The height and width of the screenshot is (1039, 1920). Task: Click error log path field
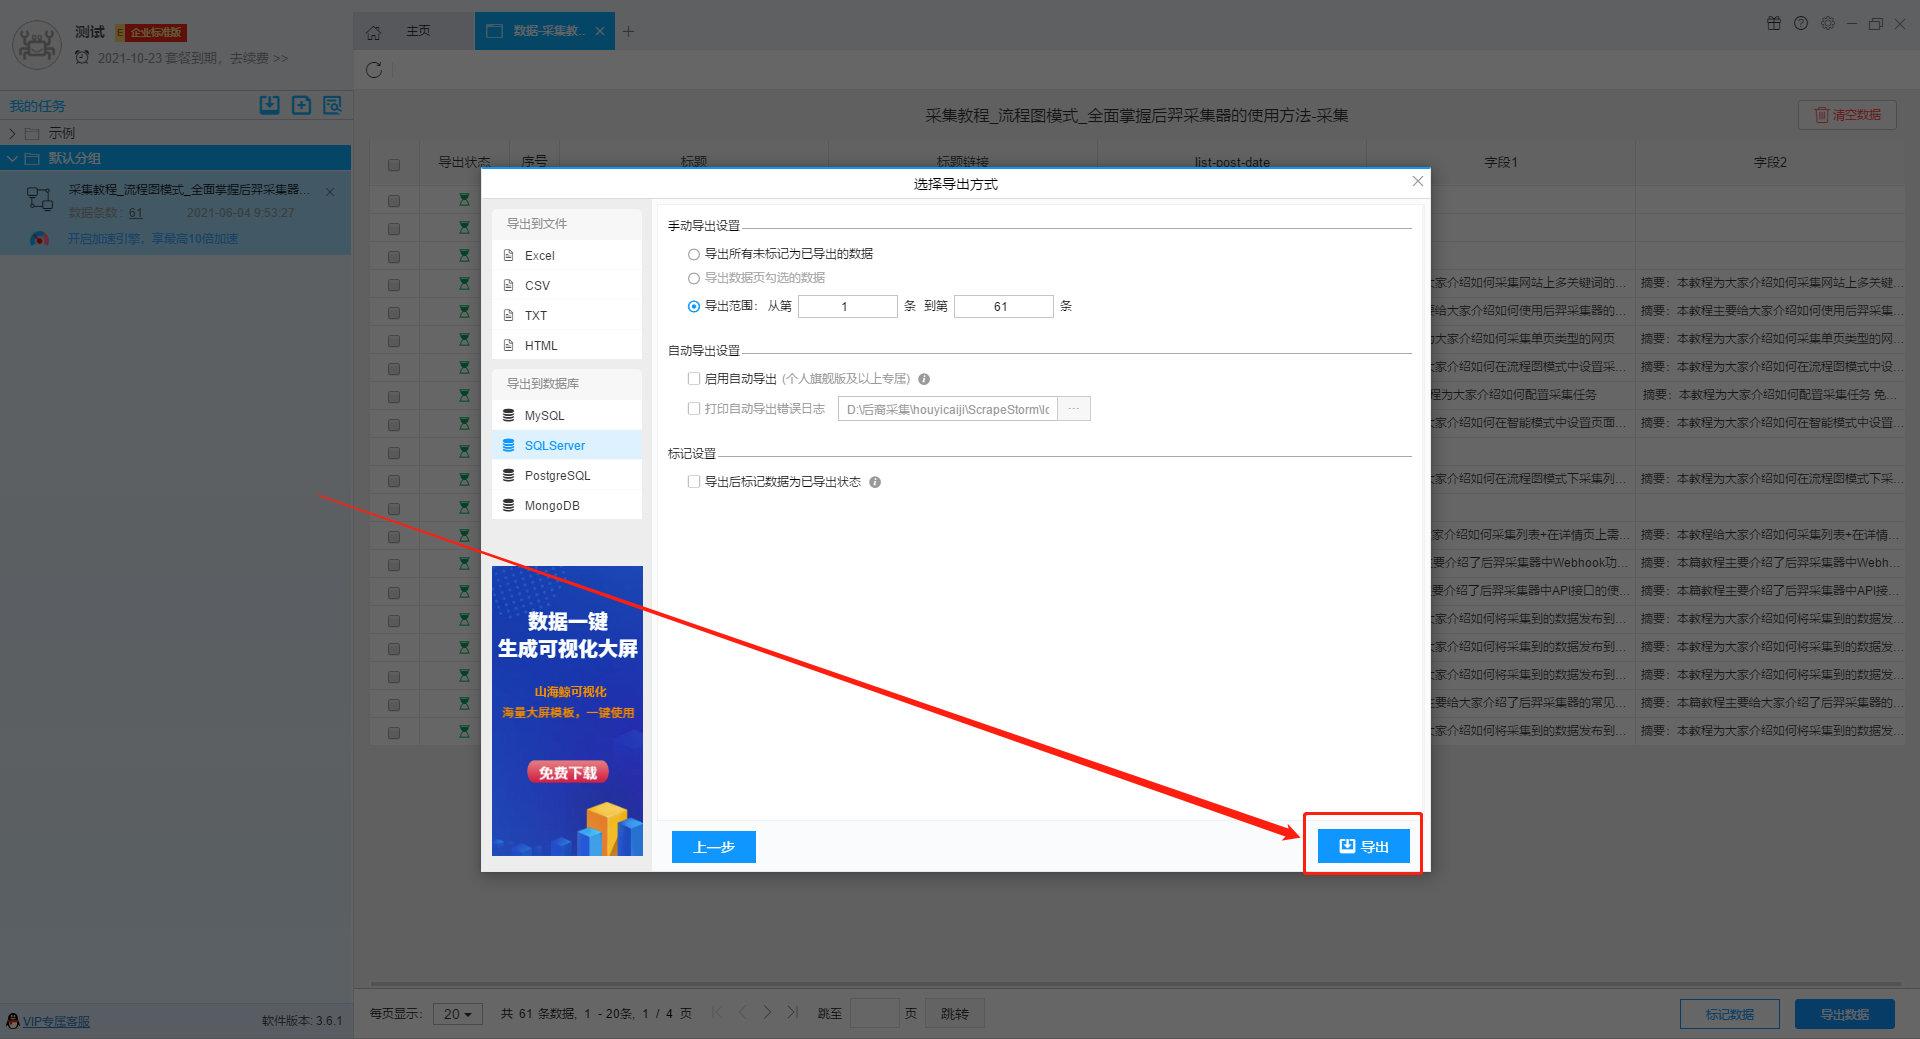(948, 409)
